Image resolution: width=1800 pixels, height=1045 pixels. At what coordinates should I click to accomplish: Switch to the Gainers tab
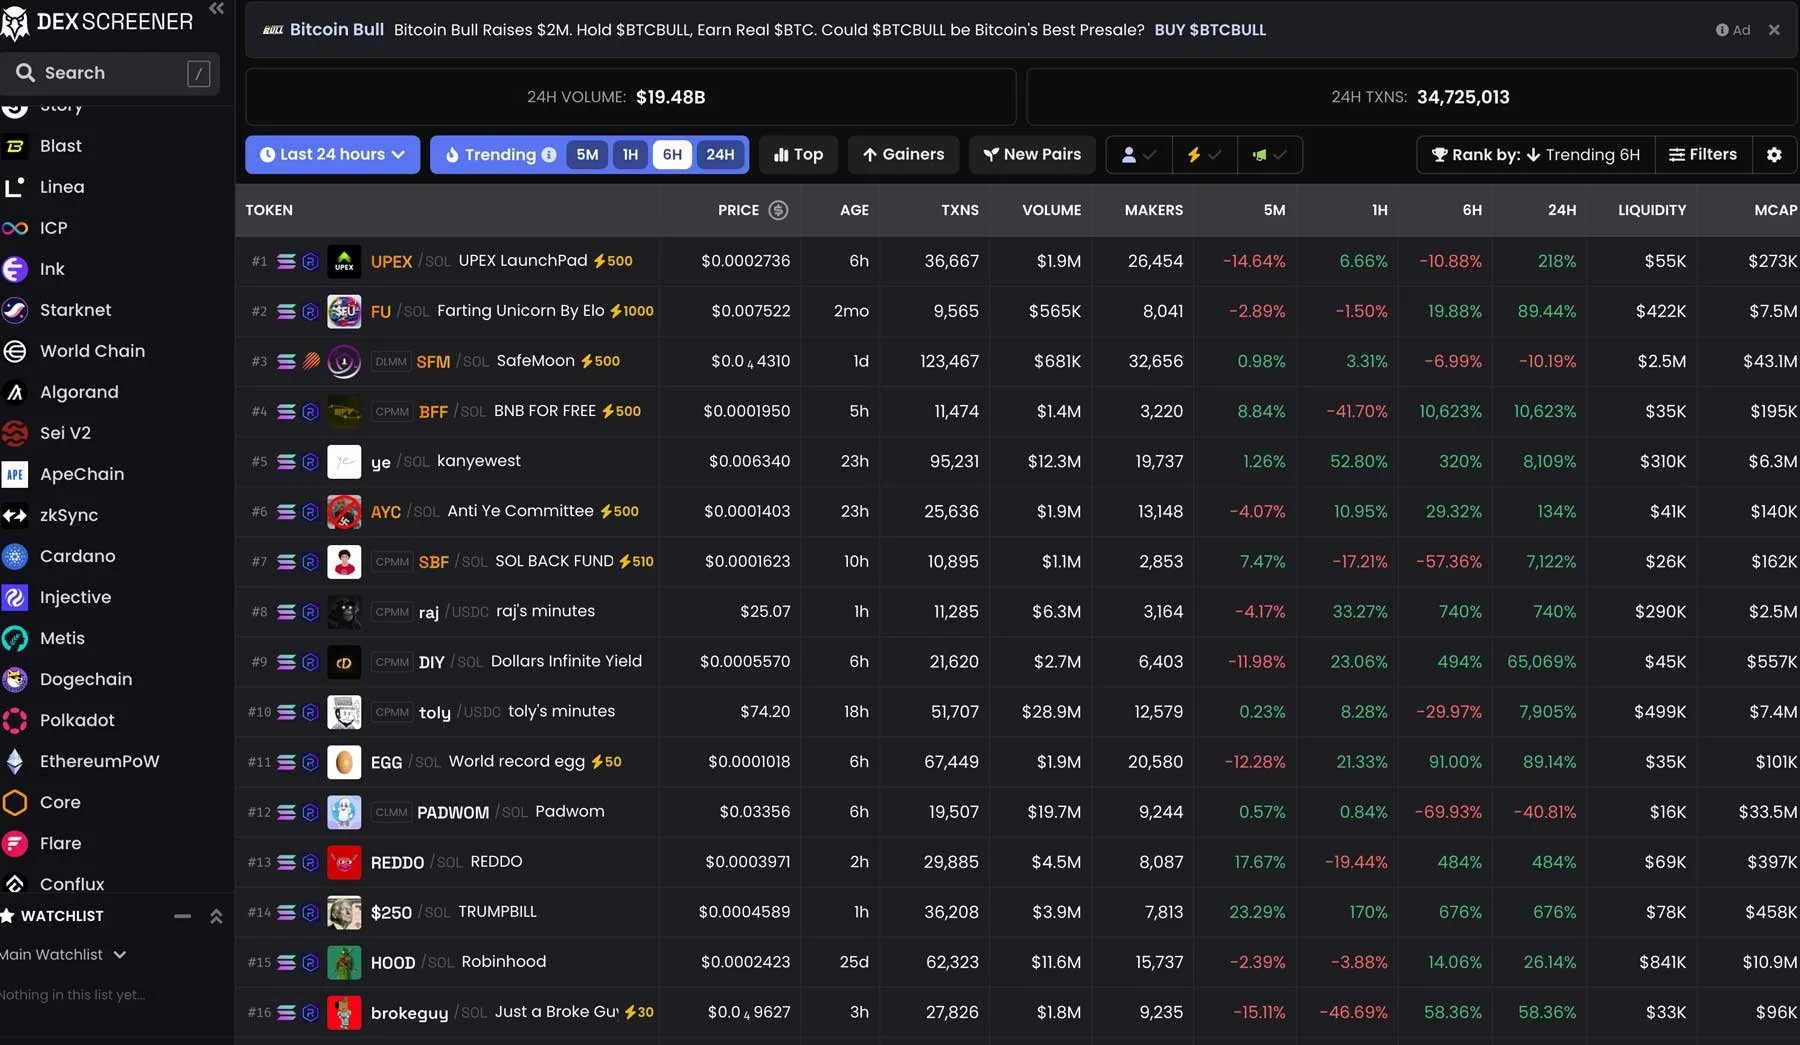pyautogui.click(x=903, y=155)
